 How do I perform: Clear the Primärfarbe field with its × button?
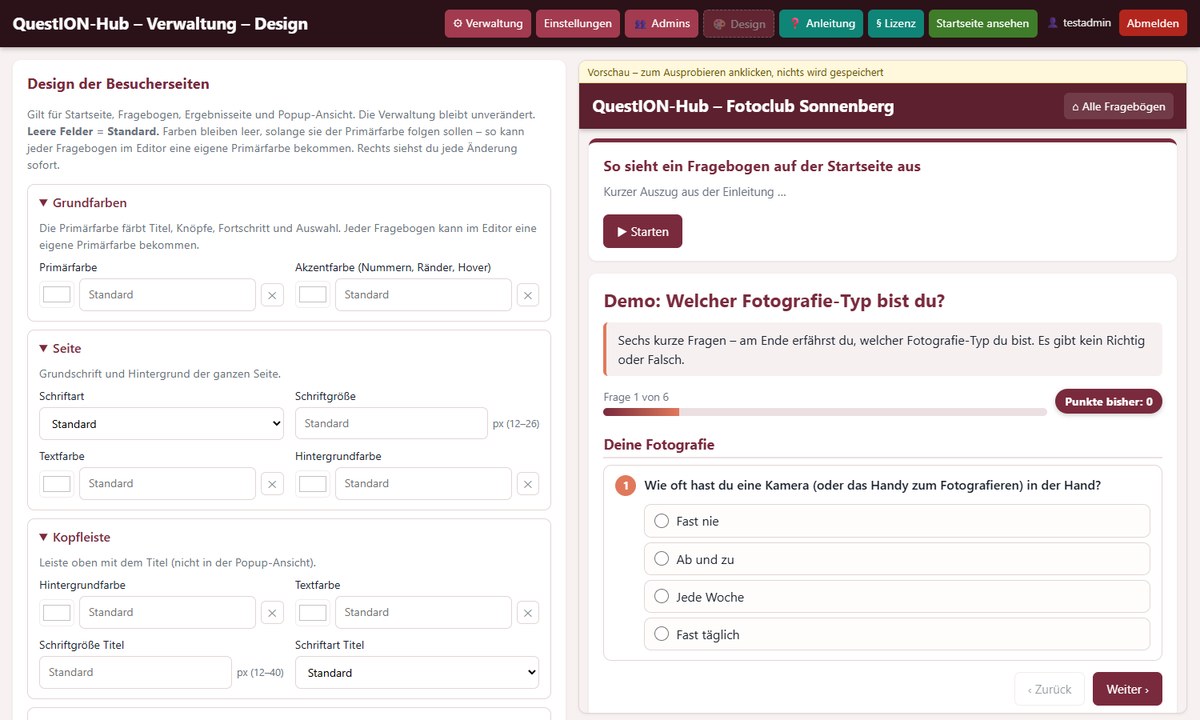(x=273, y=295)
